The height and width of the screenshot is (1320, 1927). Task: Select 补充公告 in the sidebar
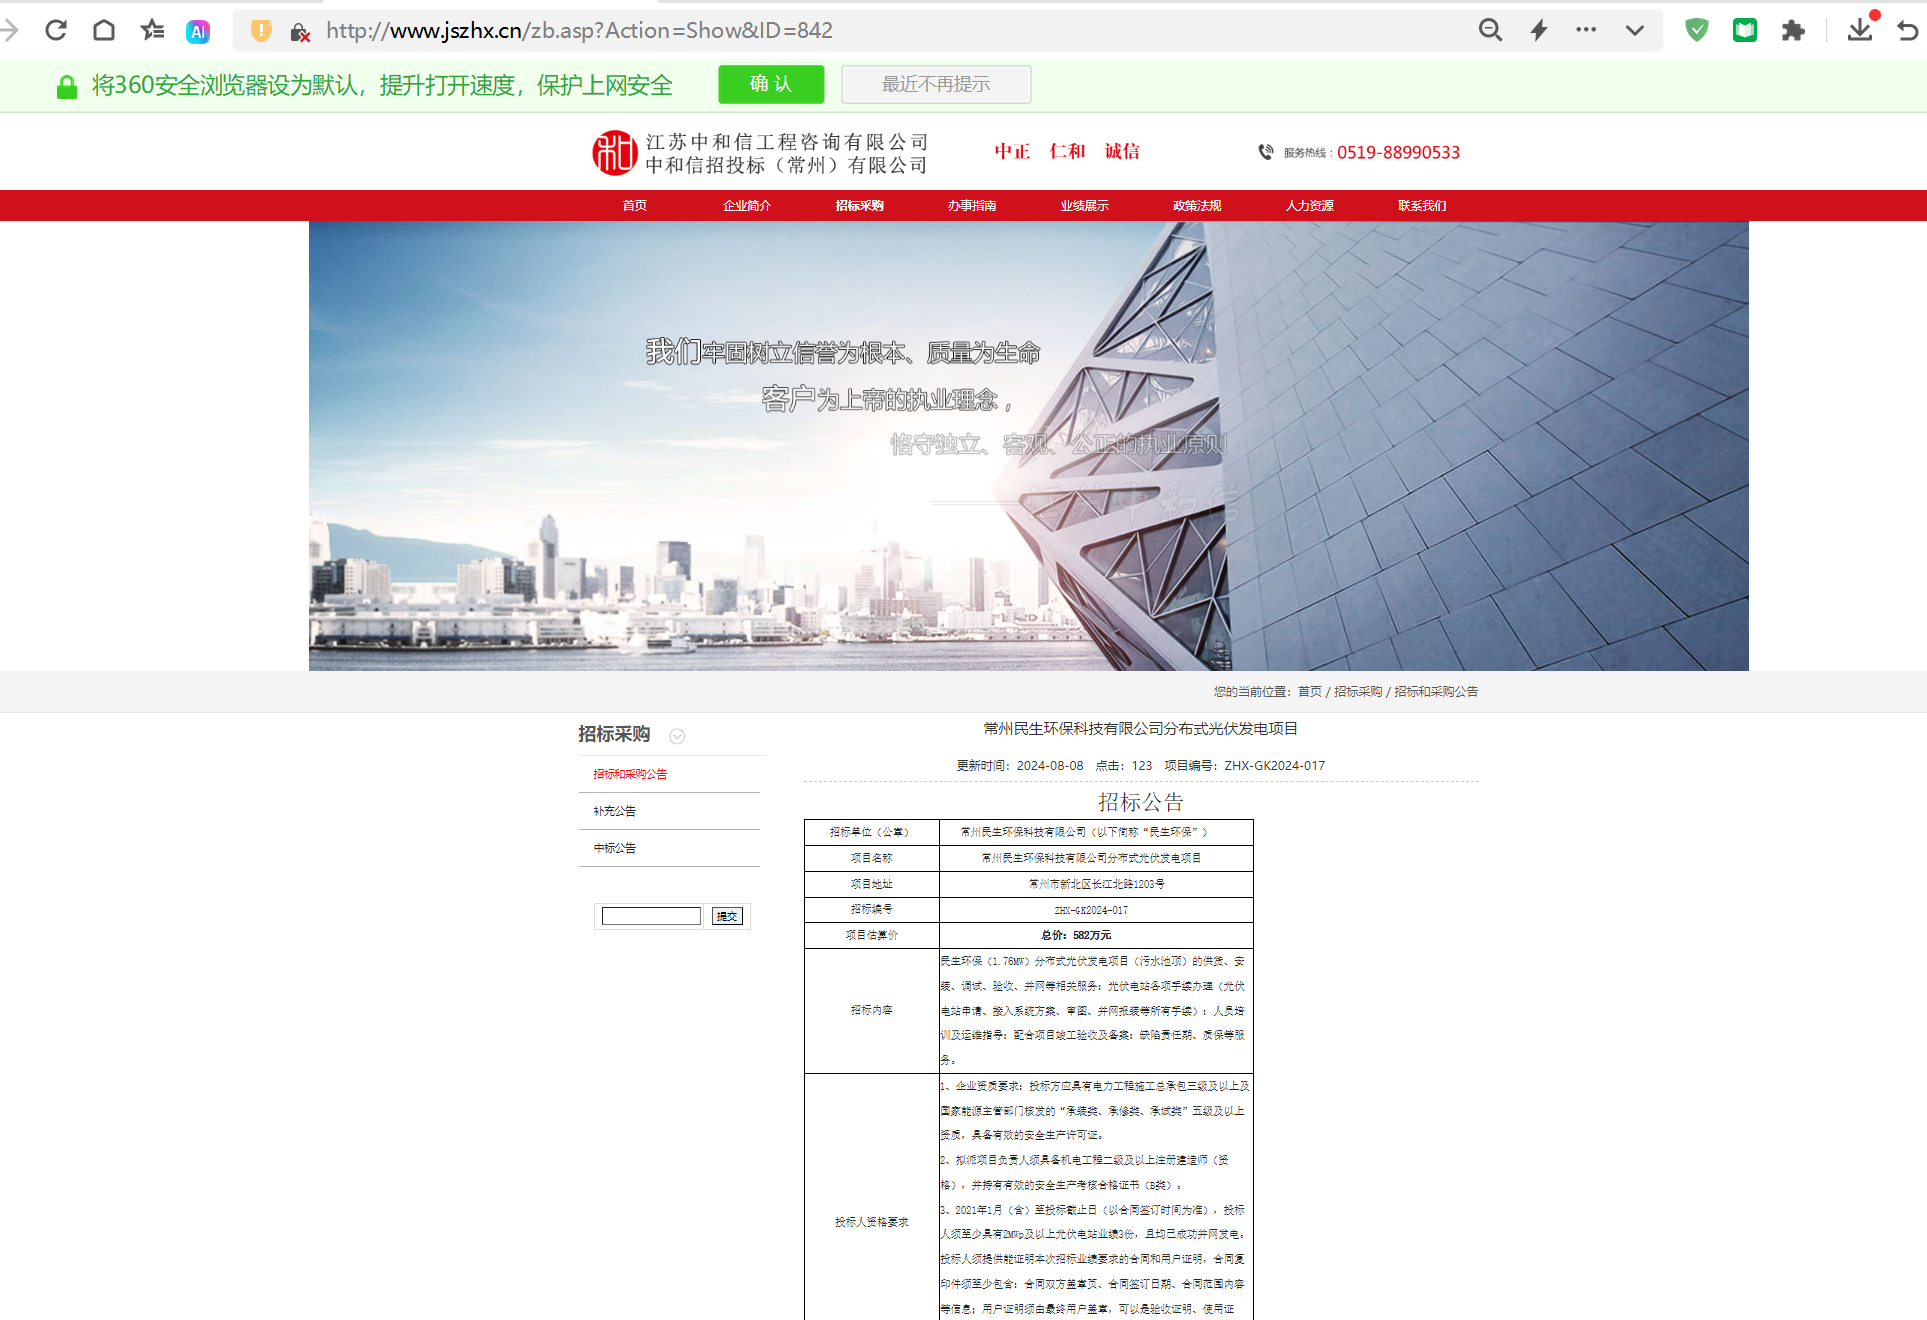(x=615, y=811)
